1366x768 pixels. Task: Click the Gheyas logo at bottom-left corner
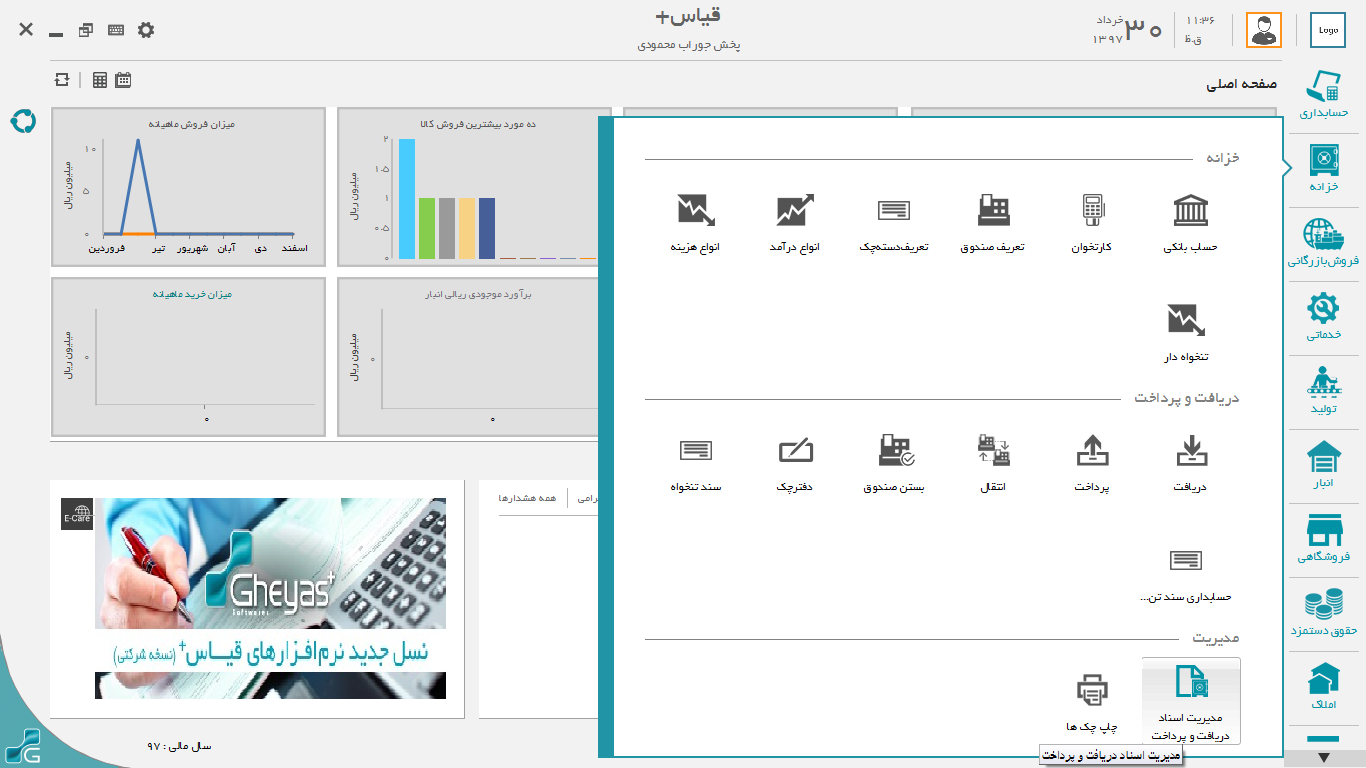(22, 747)
